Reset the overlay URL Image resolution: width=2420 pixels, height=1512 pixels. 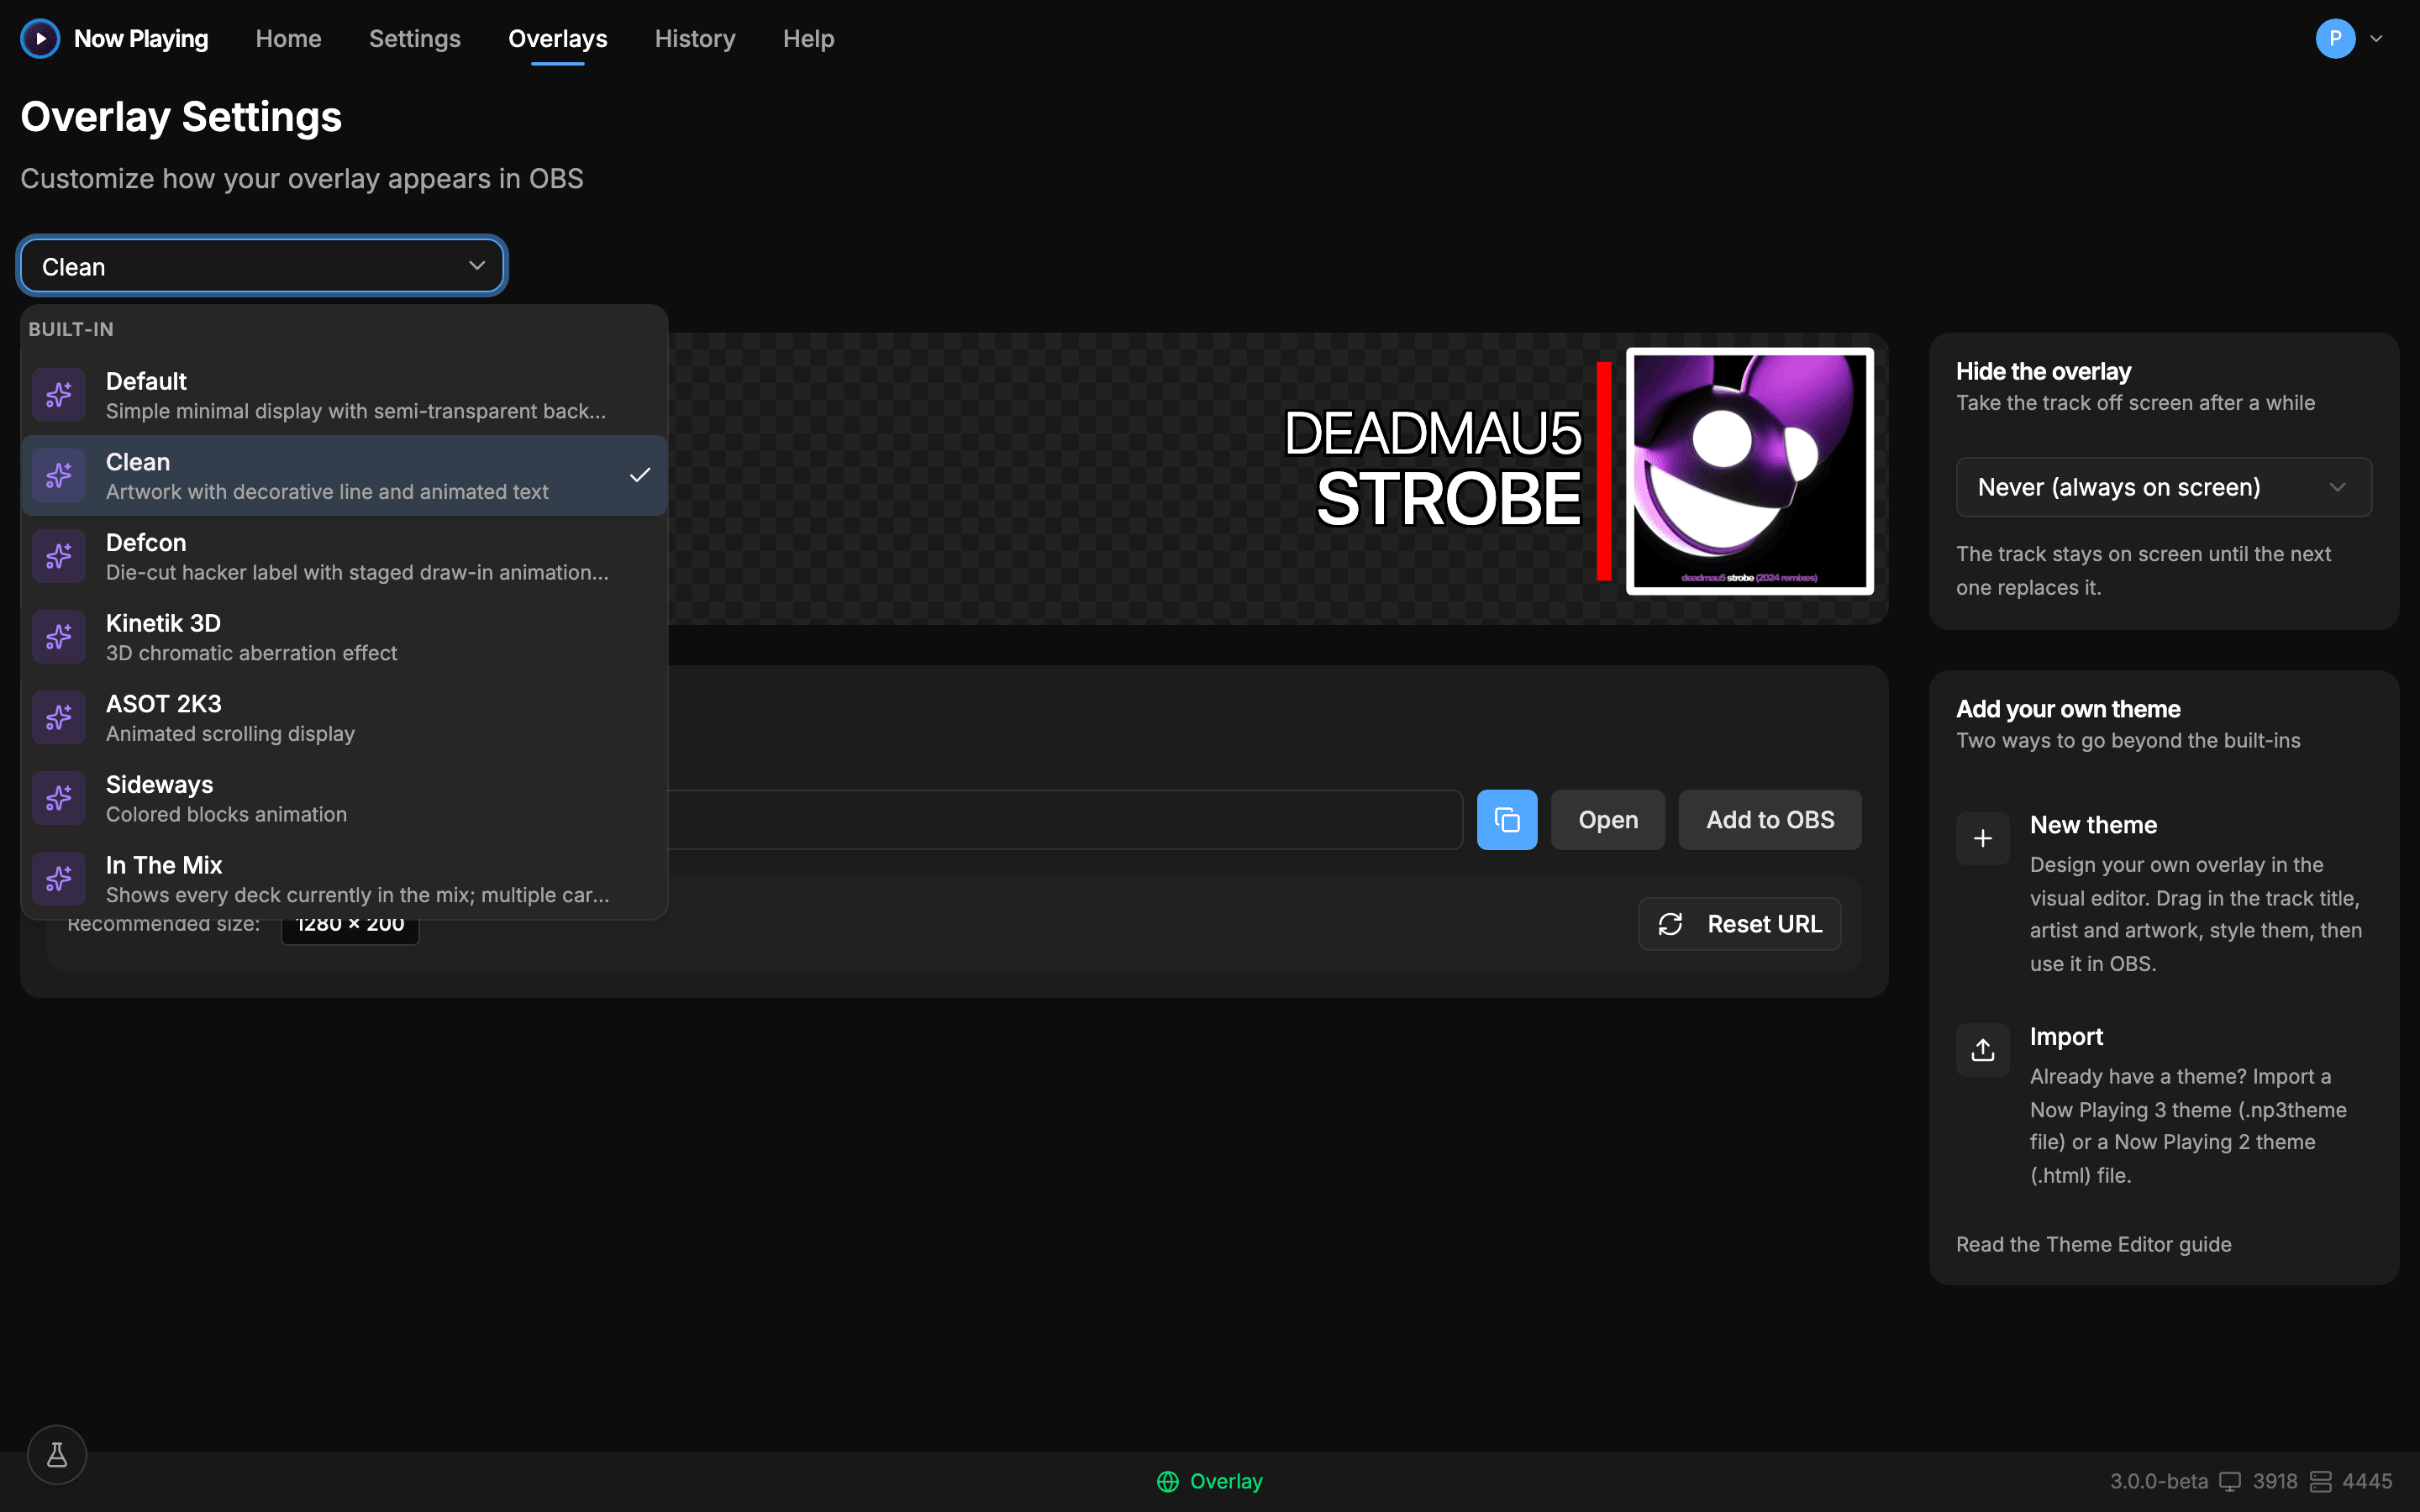(1740, 924)
